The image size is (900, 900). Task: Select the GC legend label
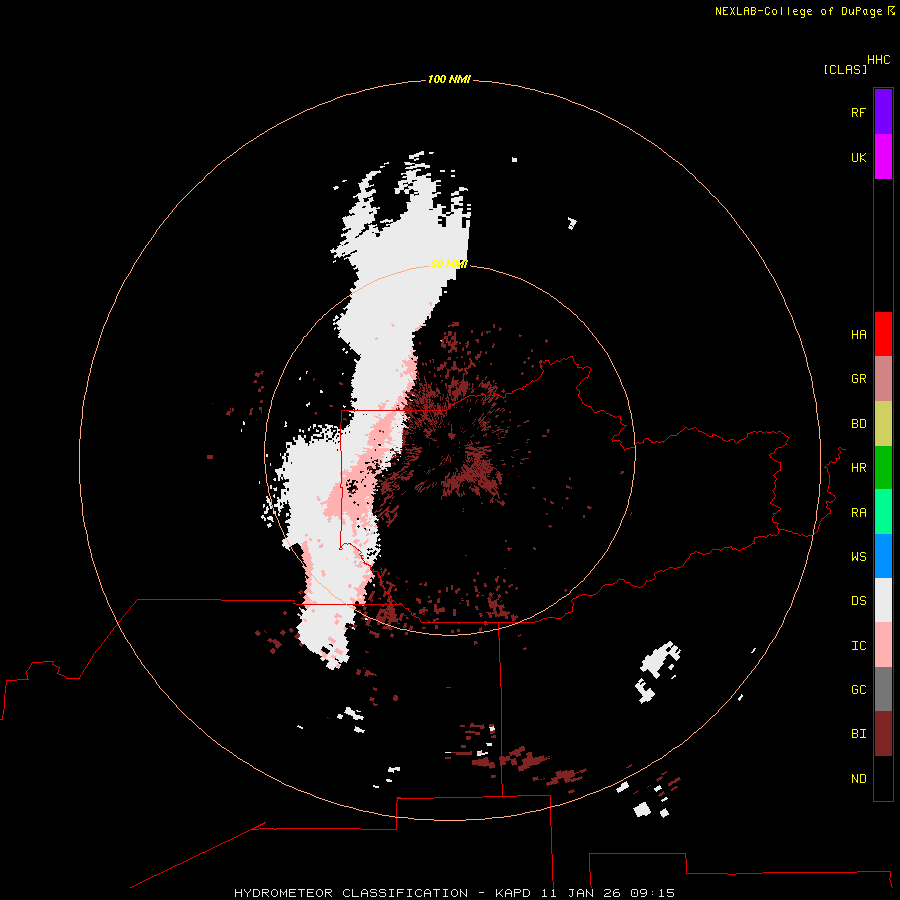[x=858, y=690]
